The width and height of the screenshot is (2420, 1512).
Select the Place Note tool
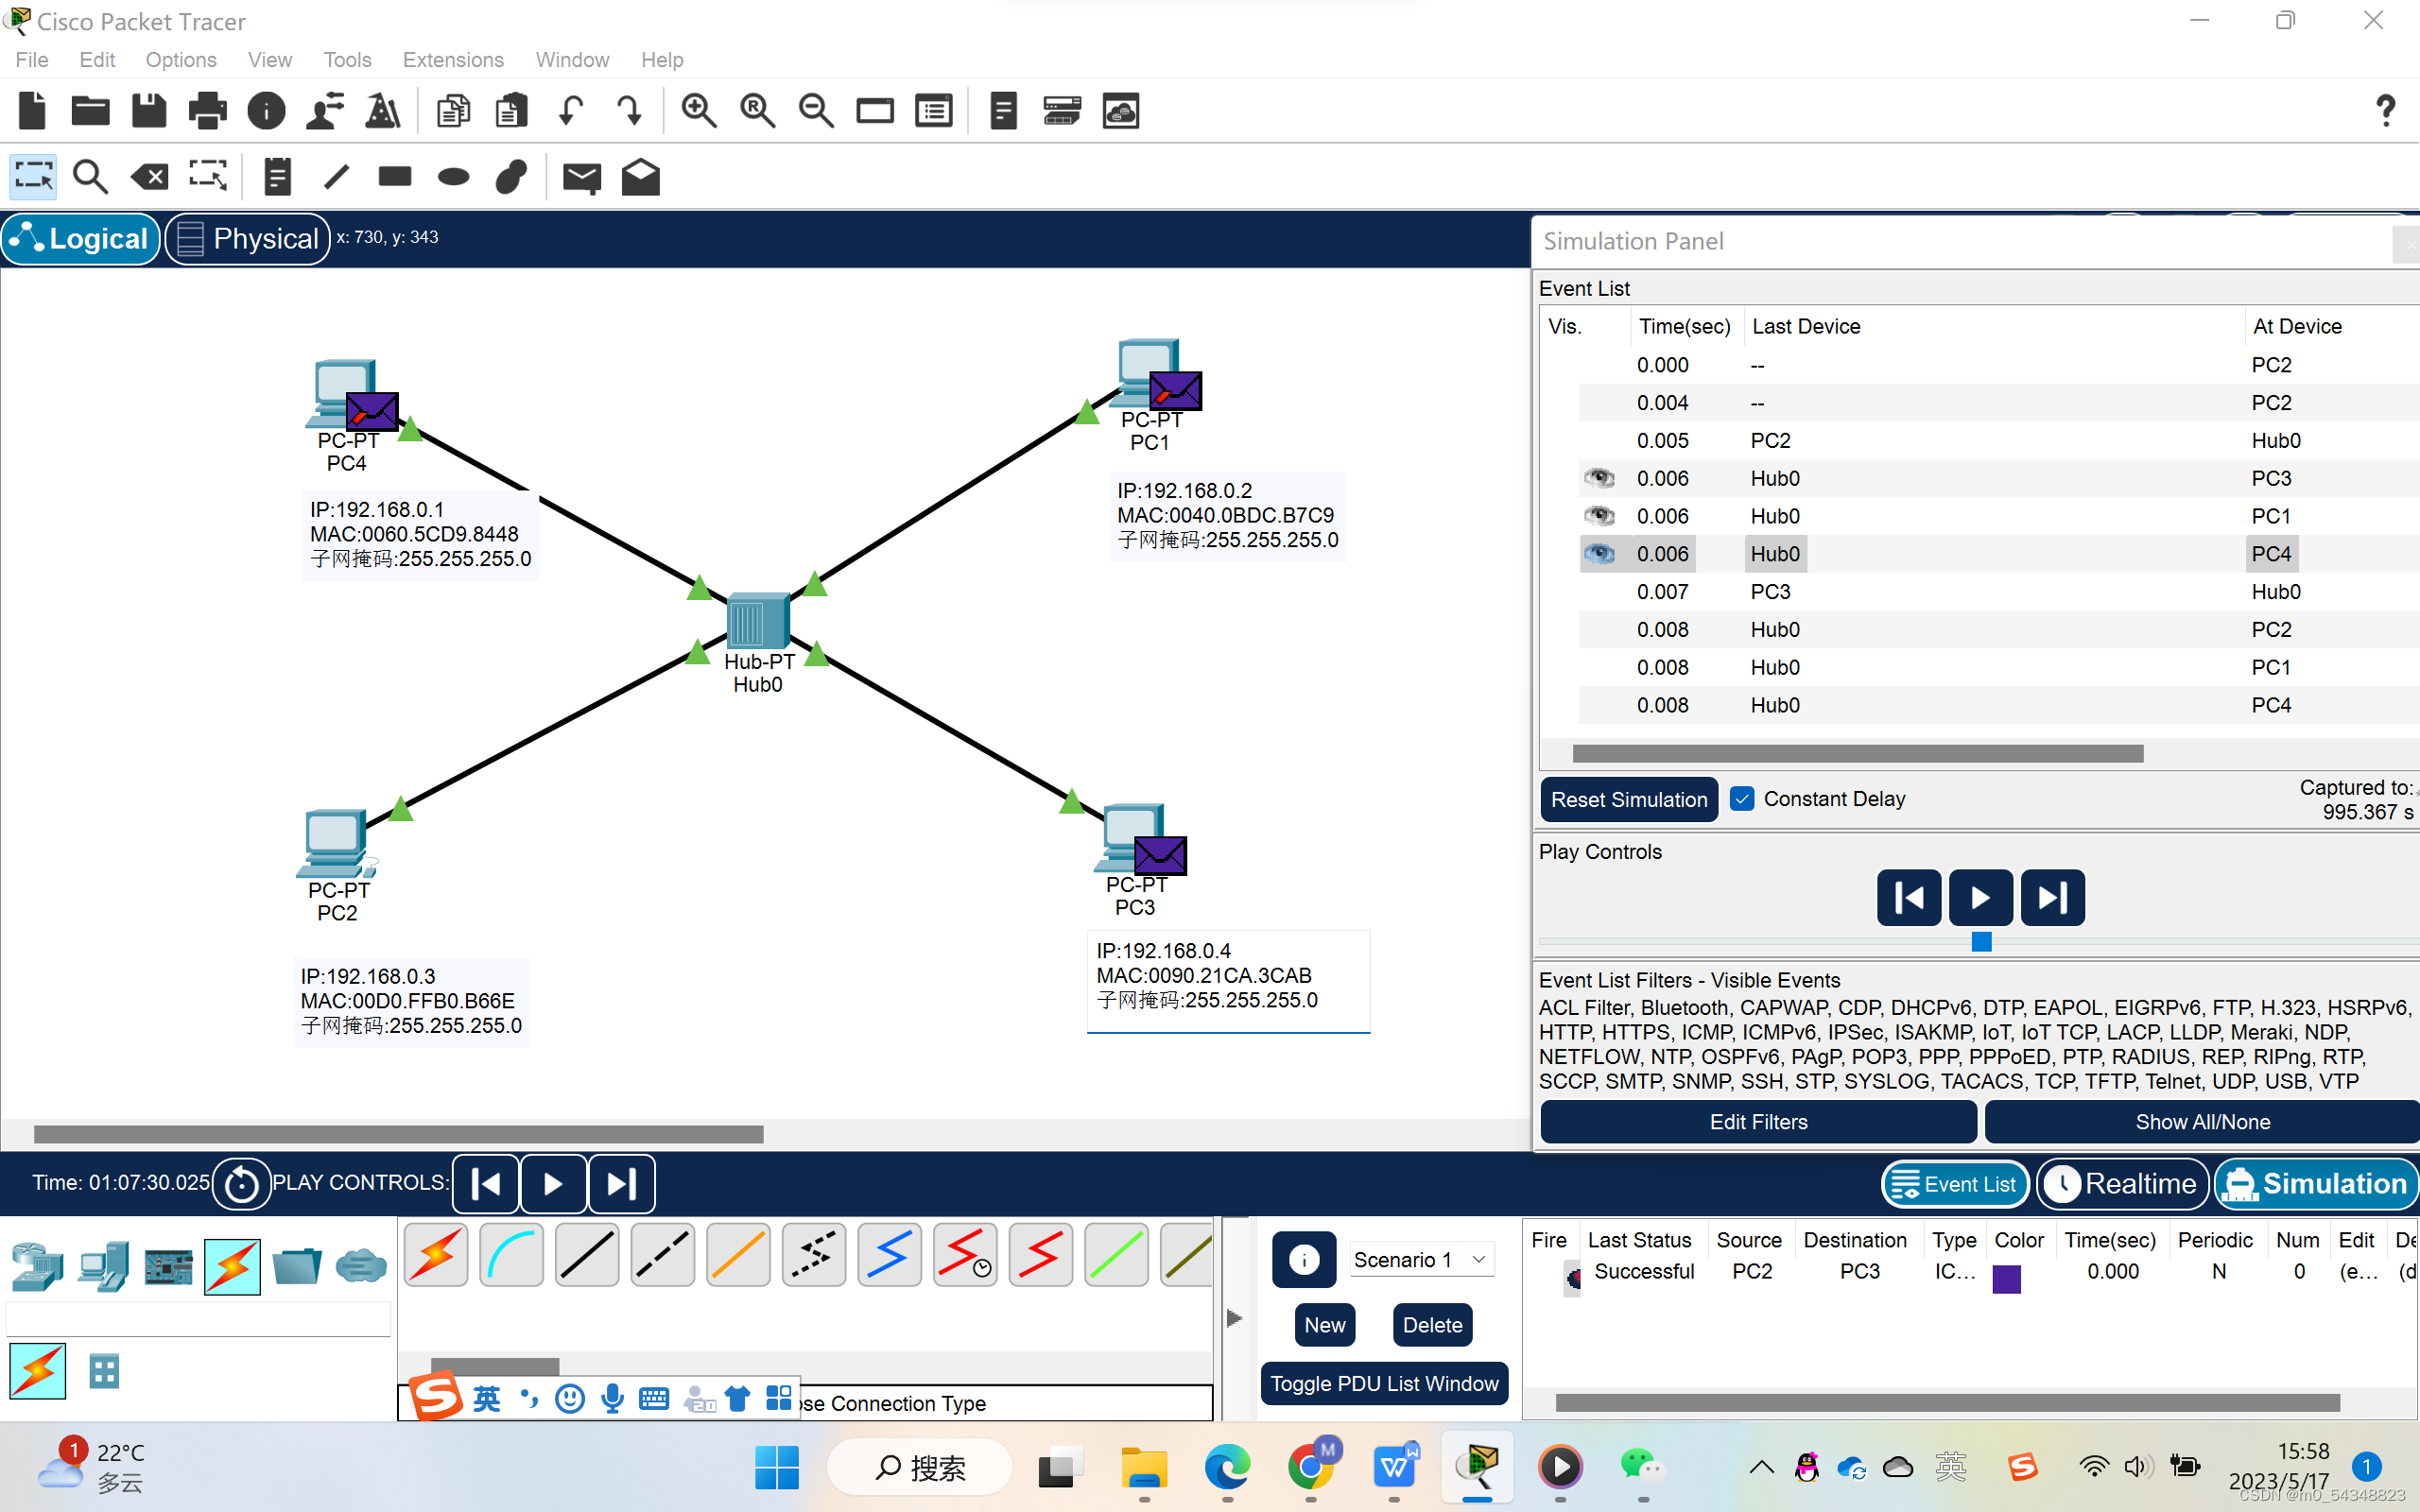(x=277, y=177)
